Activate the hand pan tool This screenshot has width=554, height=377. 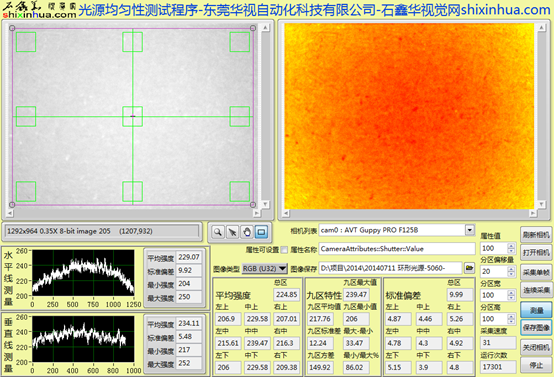coord(247,232)
